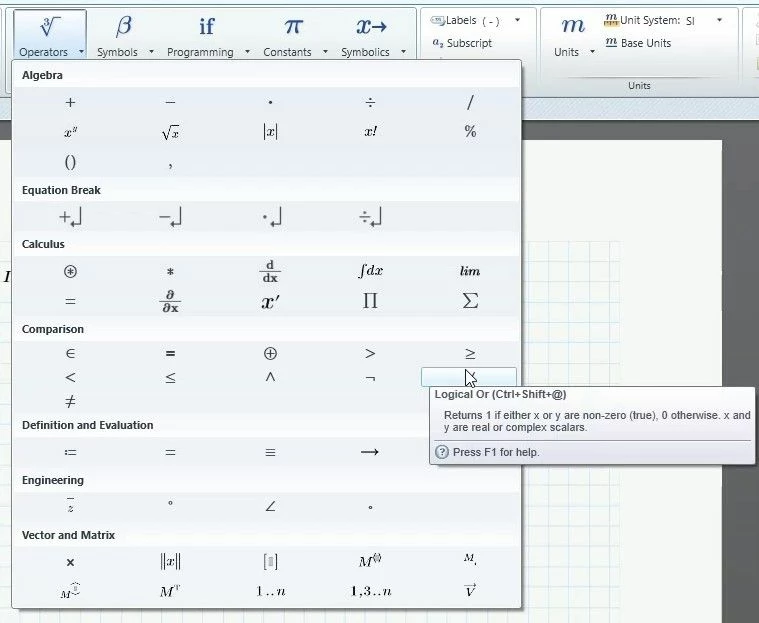The height and width of the screenshot is (623, 759).
Task: Insert the subtraction − operator under Algebra
Action: click(170, 102)
